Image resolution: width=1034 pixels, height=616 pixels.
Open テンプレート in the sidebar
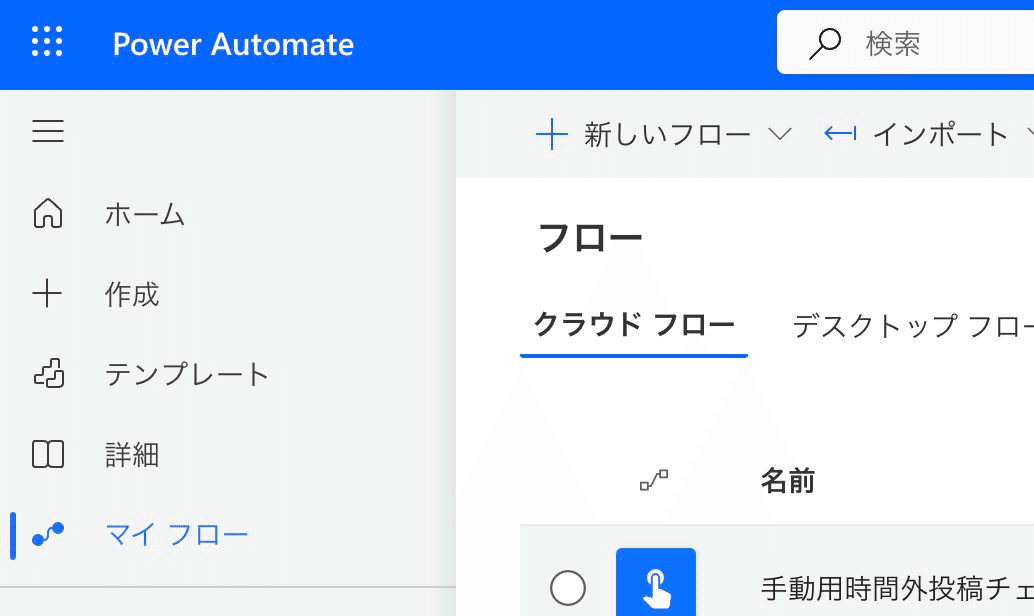click(x=187, y=374)
